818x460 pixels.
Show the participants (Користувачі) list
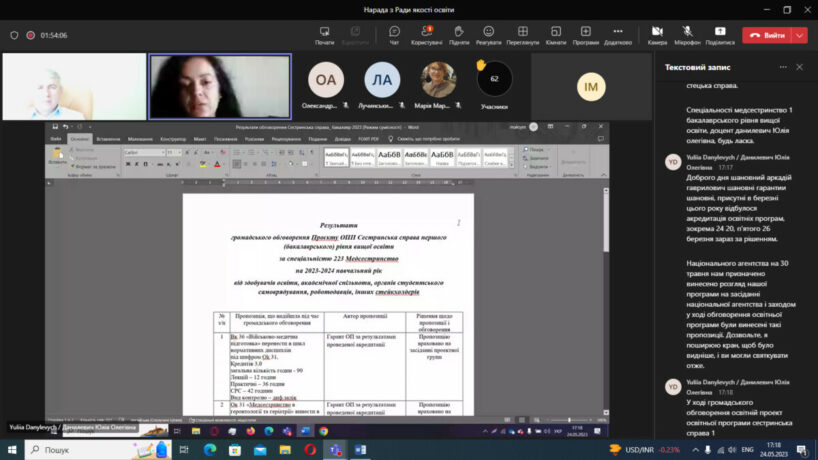click(426, 35)
